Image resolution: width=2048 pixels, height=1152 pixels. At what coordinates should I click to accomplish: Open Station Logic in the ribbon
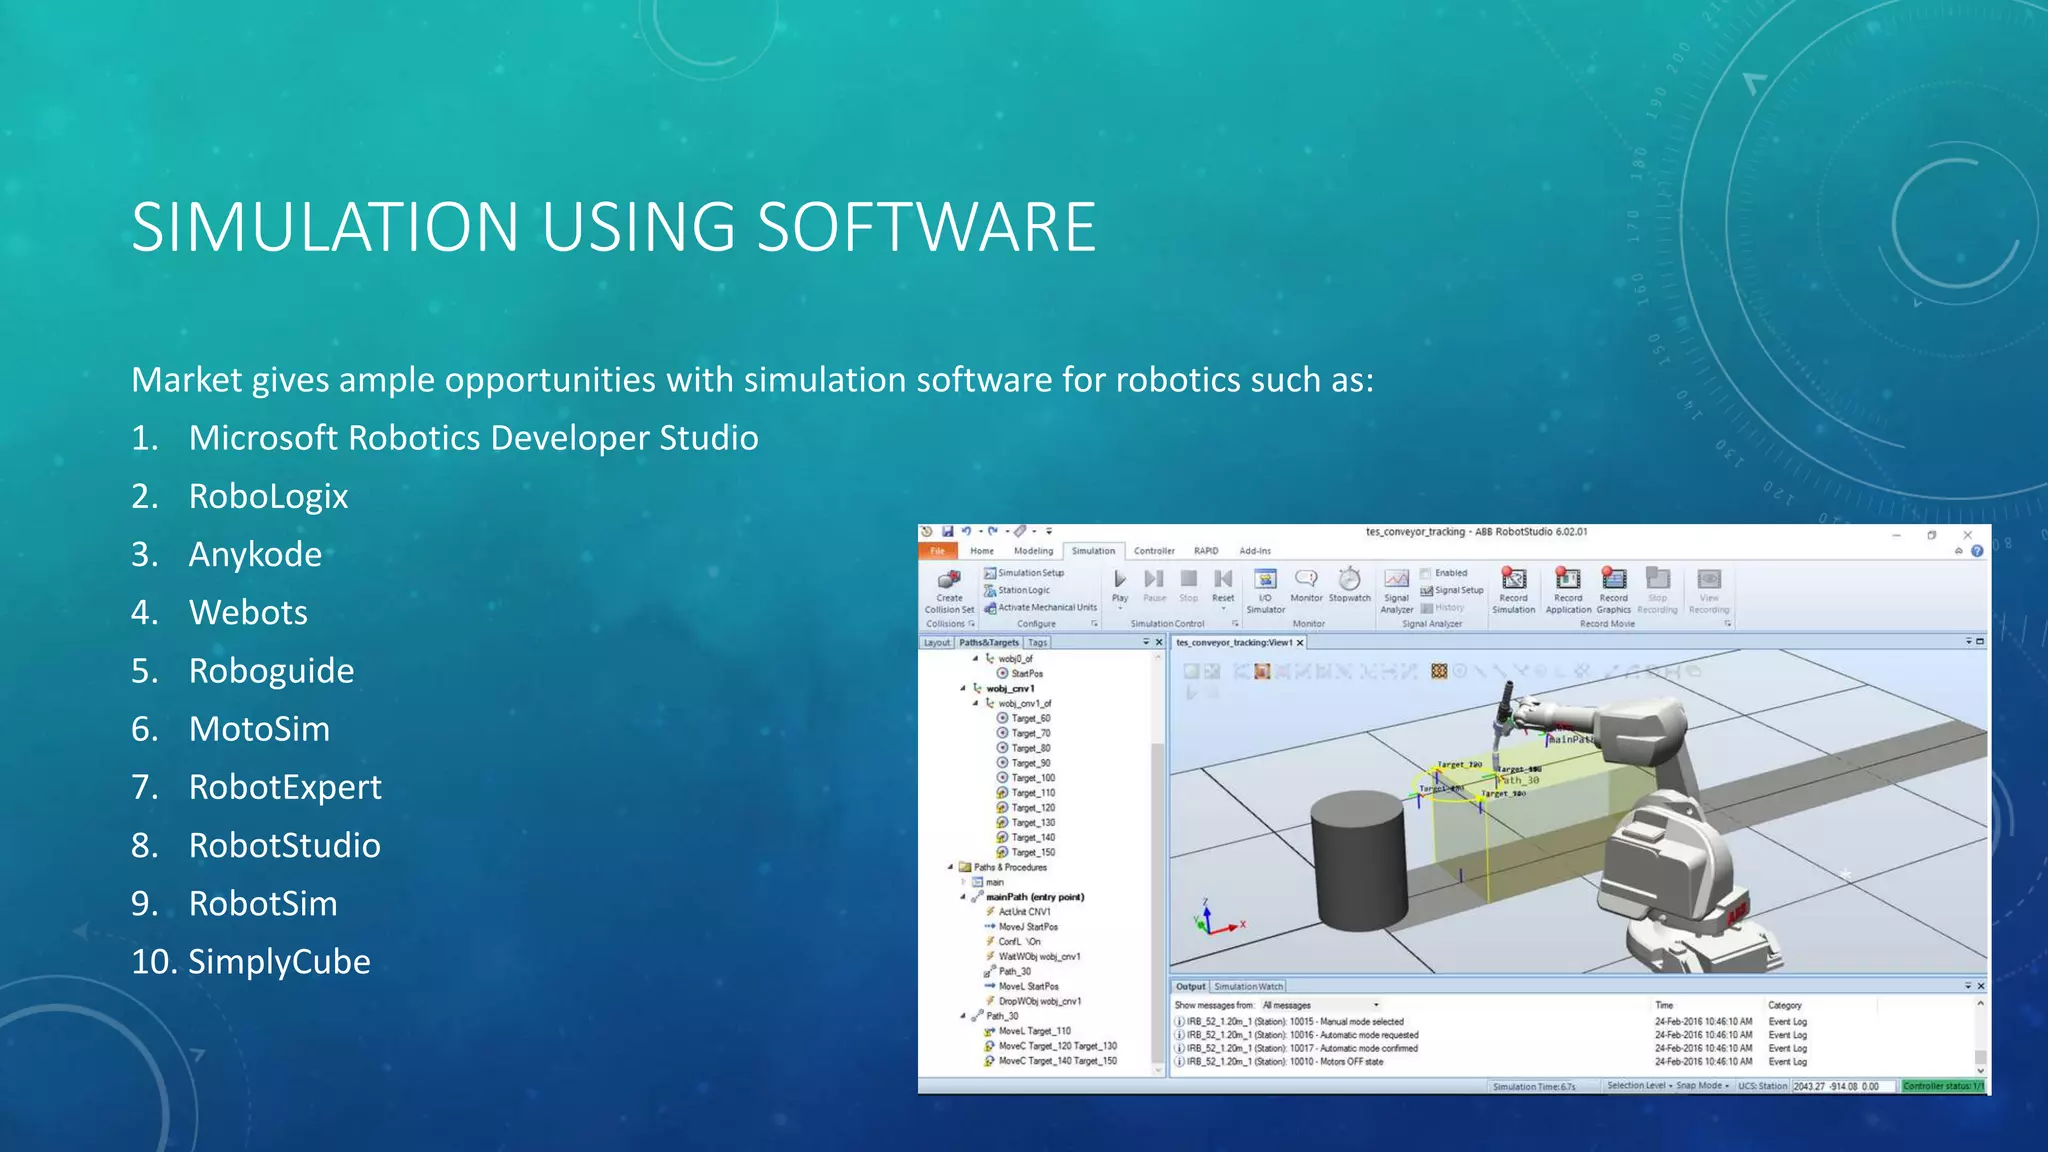pos(1017,590)
